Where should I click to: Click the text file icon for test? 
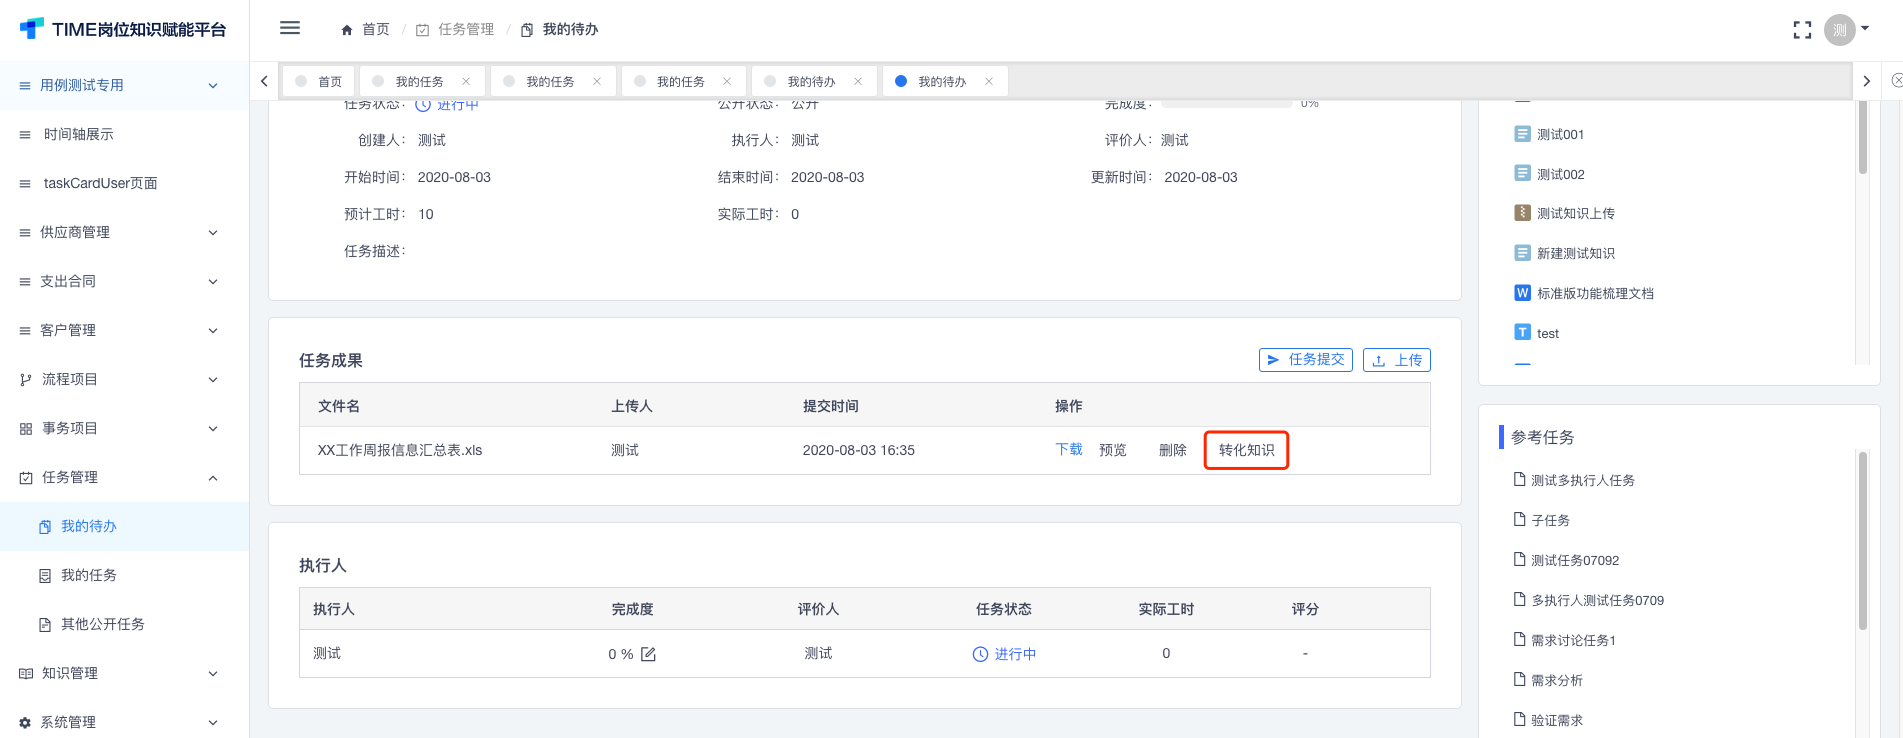click(x=1522, y=333)
